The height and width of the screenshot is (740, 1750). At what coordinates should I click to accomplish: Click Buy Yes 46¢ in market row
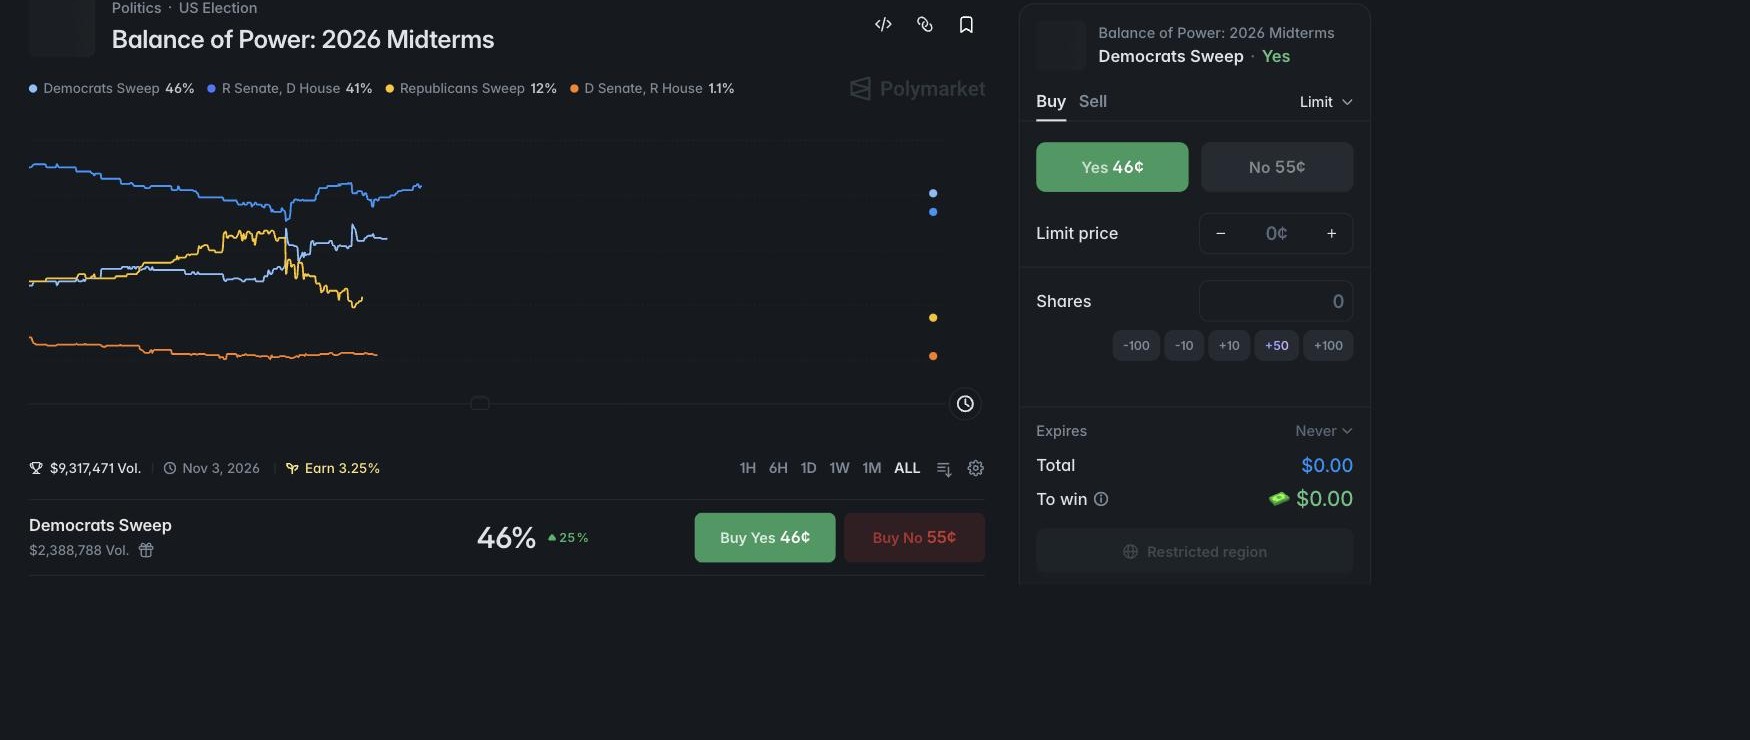click(x=765, y=538)
